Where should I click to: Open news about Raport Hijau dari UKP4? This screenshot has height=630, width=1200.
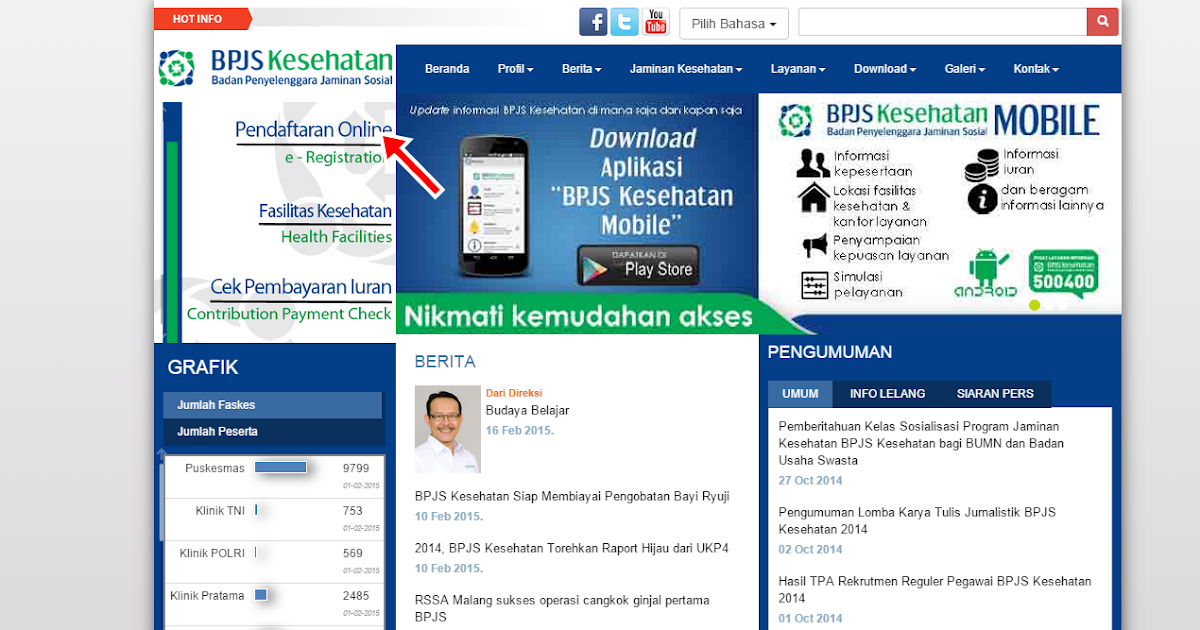[x=572, y=548]
